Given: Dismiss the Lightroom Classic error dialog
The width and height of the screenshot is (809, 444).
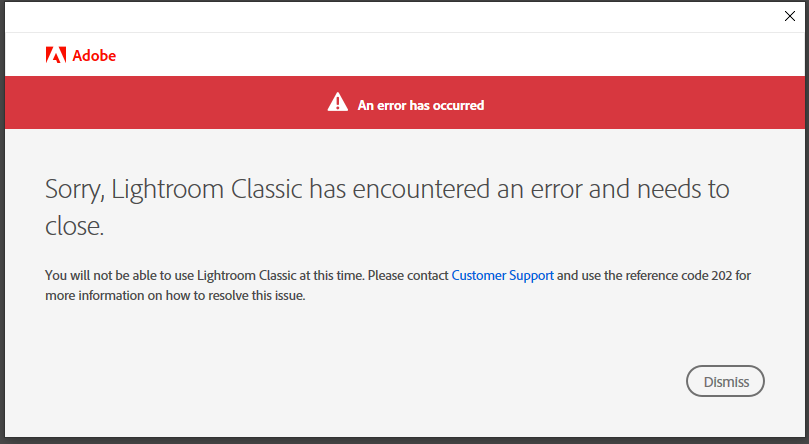Looking at the screenshot, I should tap(725, 381).
